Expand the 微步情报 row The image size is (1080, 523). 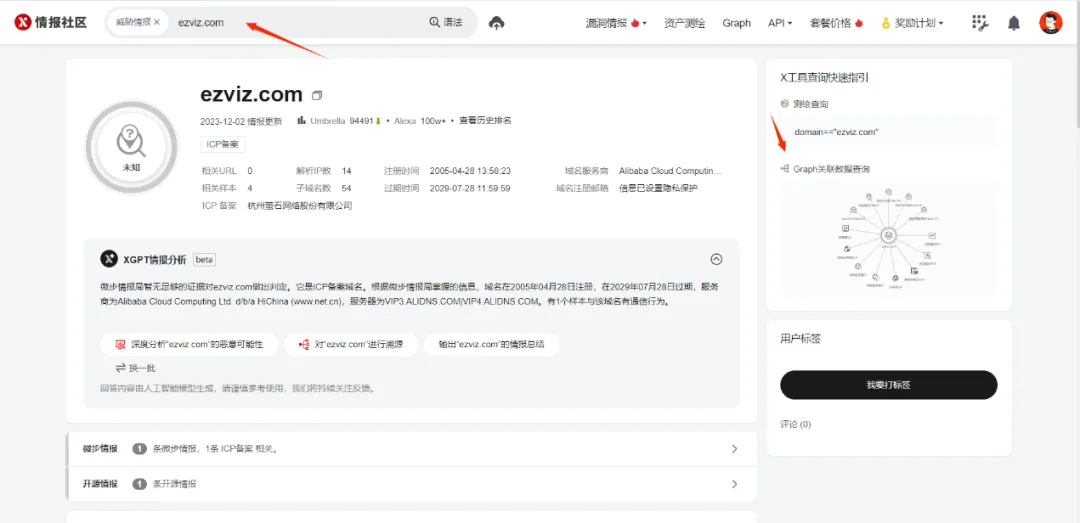(x=734, y=449)
